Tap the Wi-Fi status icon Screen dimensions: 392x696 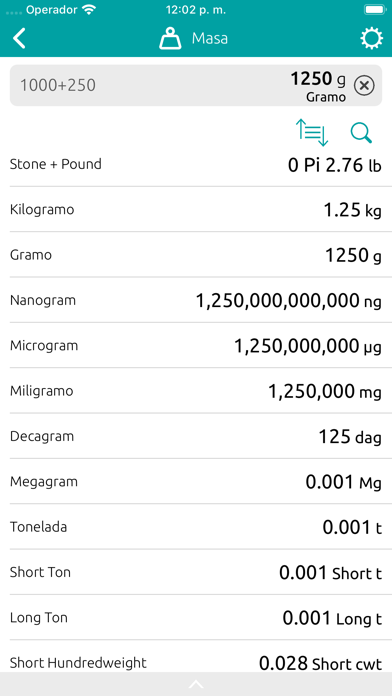click(89, 10)
